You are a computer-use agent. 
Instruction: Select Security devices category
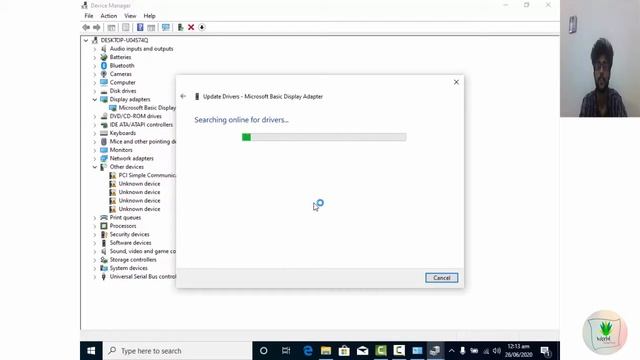pos(129,234)
